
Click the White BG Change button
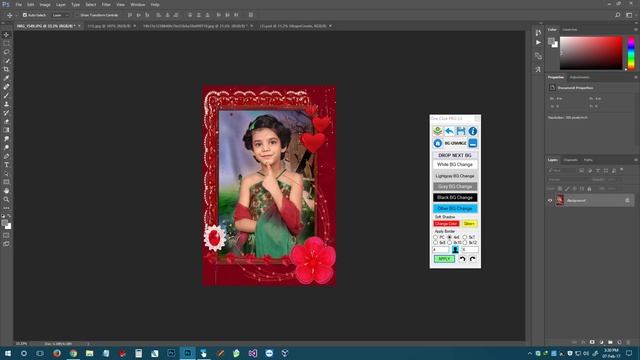point(455,164)
